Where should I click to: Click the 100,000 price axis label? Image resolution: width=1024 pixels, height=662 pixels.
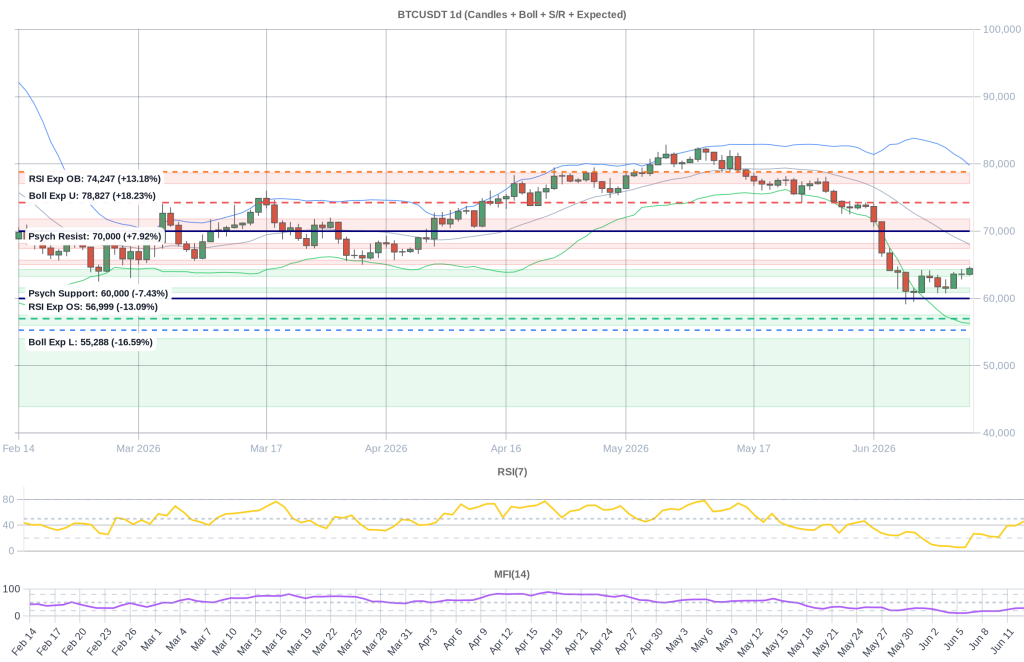pyautogui.click(x=1002, y=29)
